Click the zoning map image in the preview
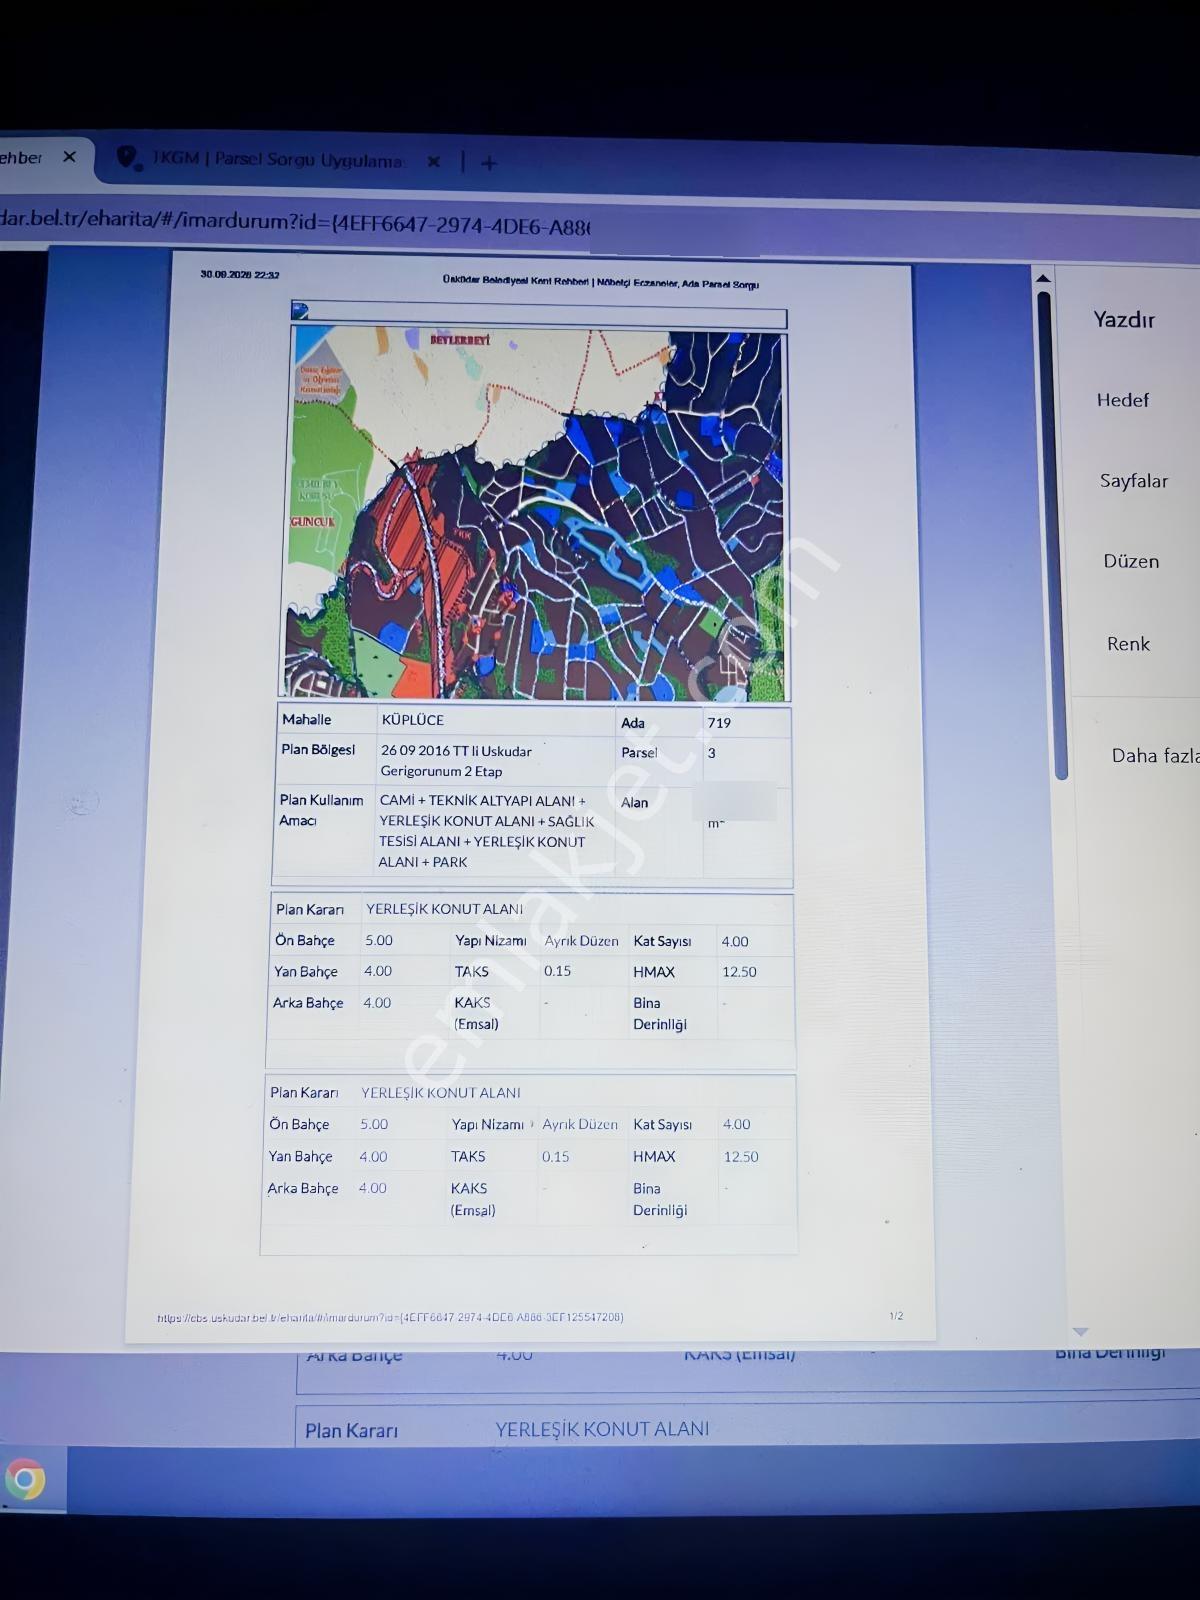1200x1600 pixels. click(536, 515)
